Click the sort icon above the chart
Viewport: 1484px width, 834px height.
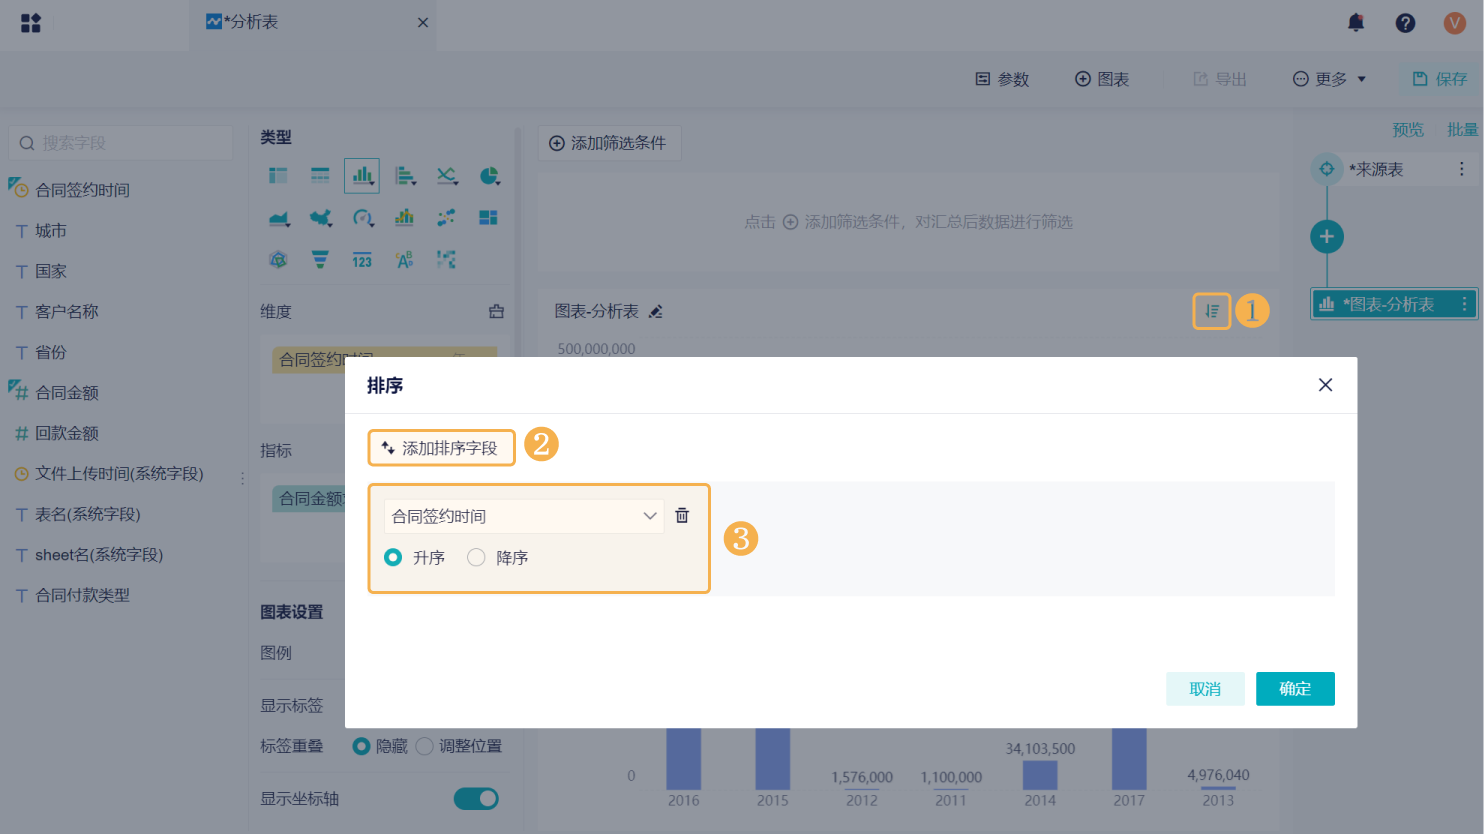point(1211,311)
